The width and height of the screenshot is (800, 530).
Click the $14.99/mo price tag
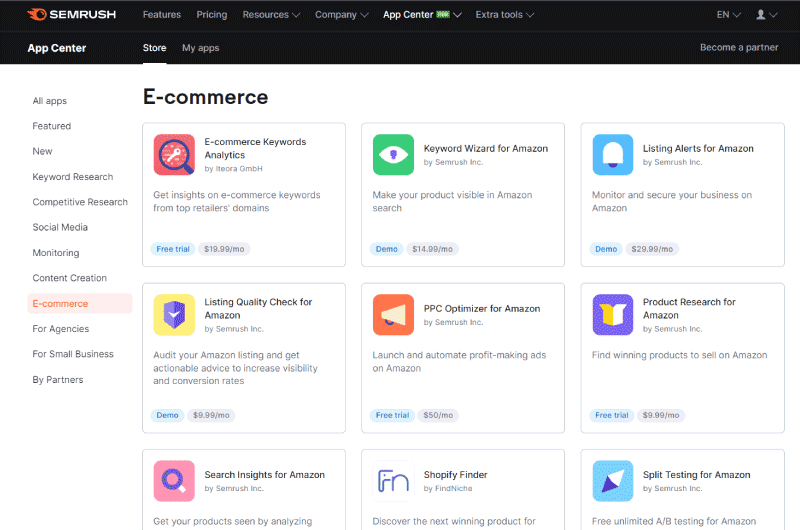[432, 249]
